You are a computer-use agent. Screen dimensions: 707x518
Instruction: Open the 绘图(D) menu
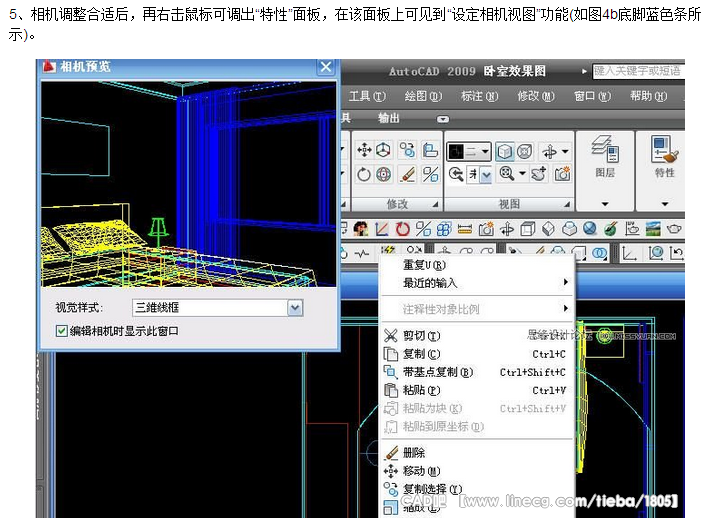(423, 96)
